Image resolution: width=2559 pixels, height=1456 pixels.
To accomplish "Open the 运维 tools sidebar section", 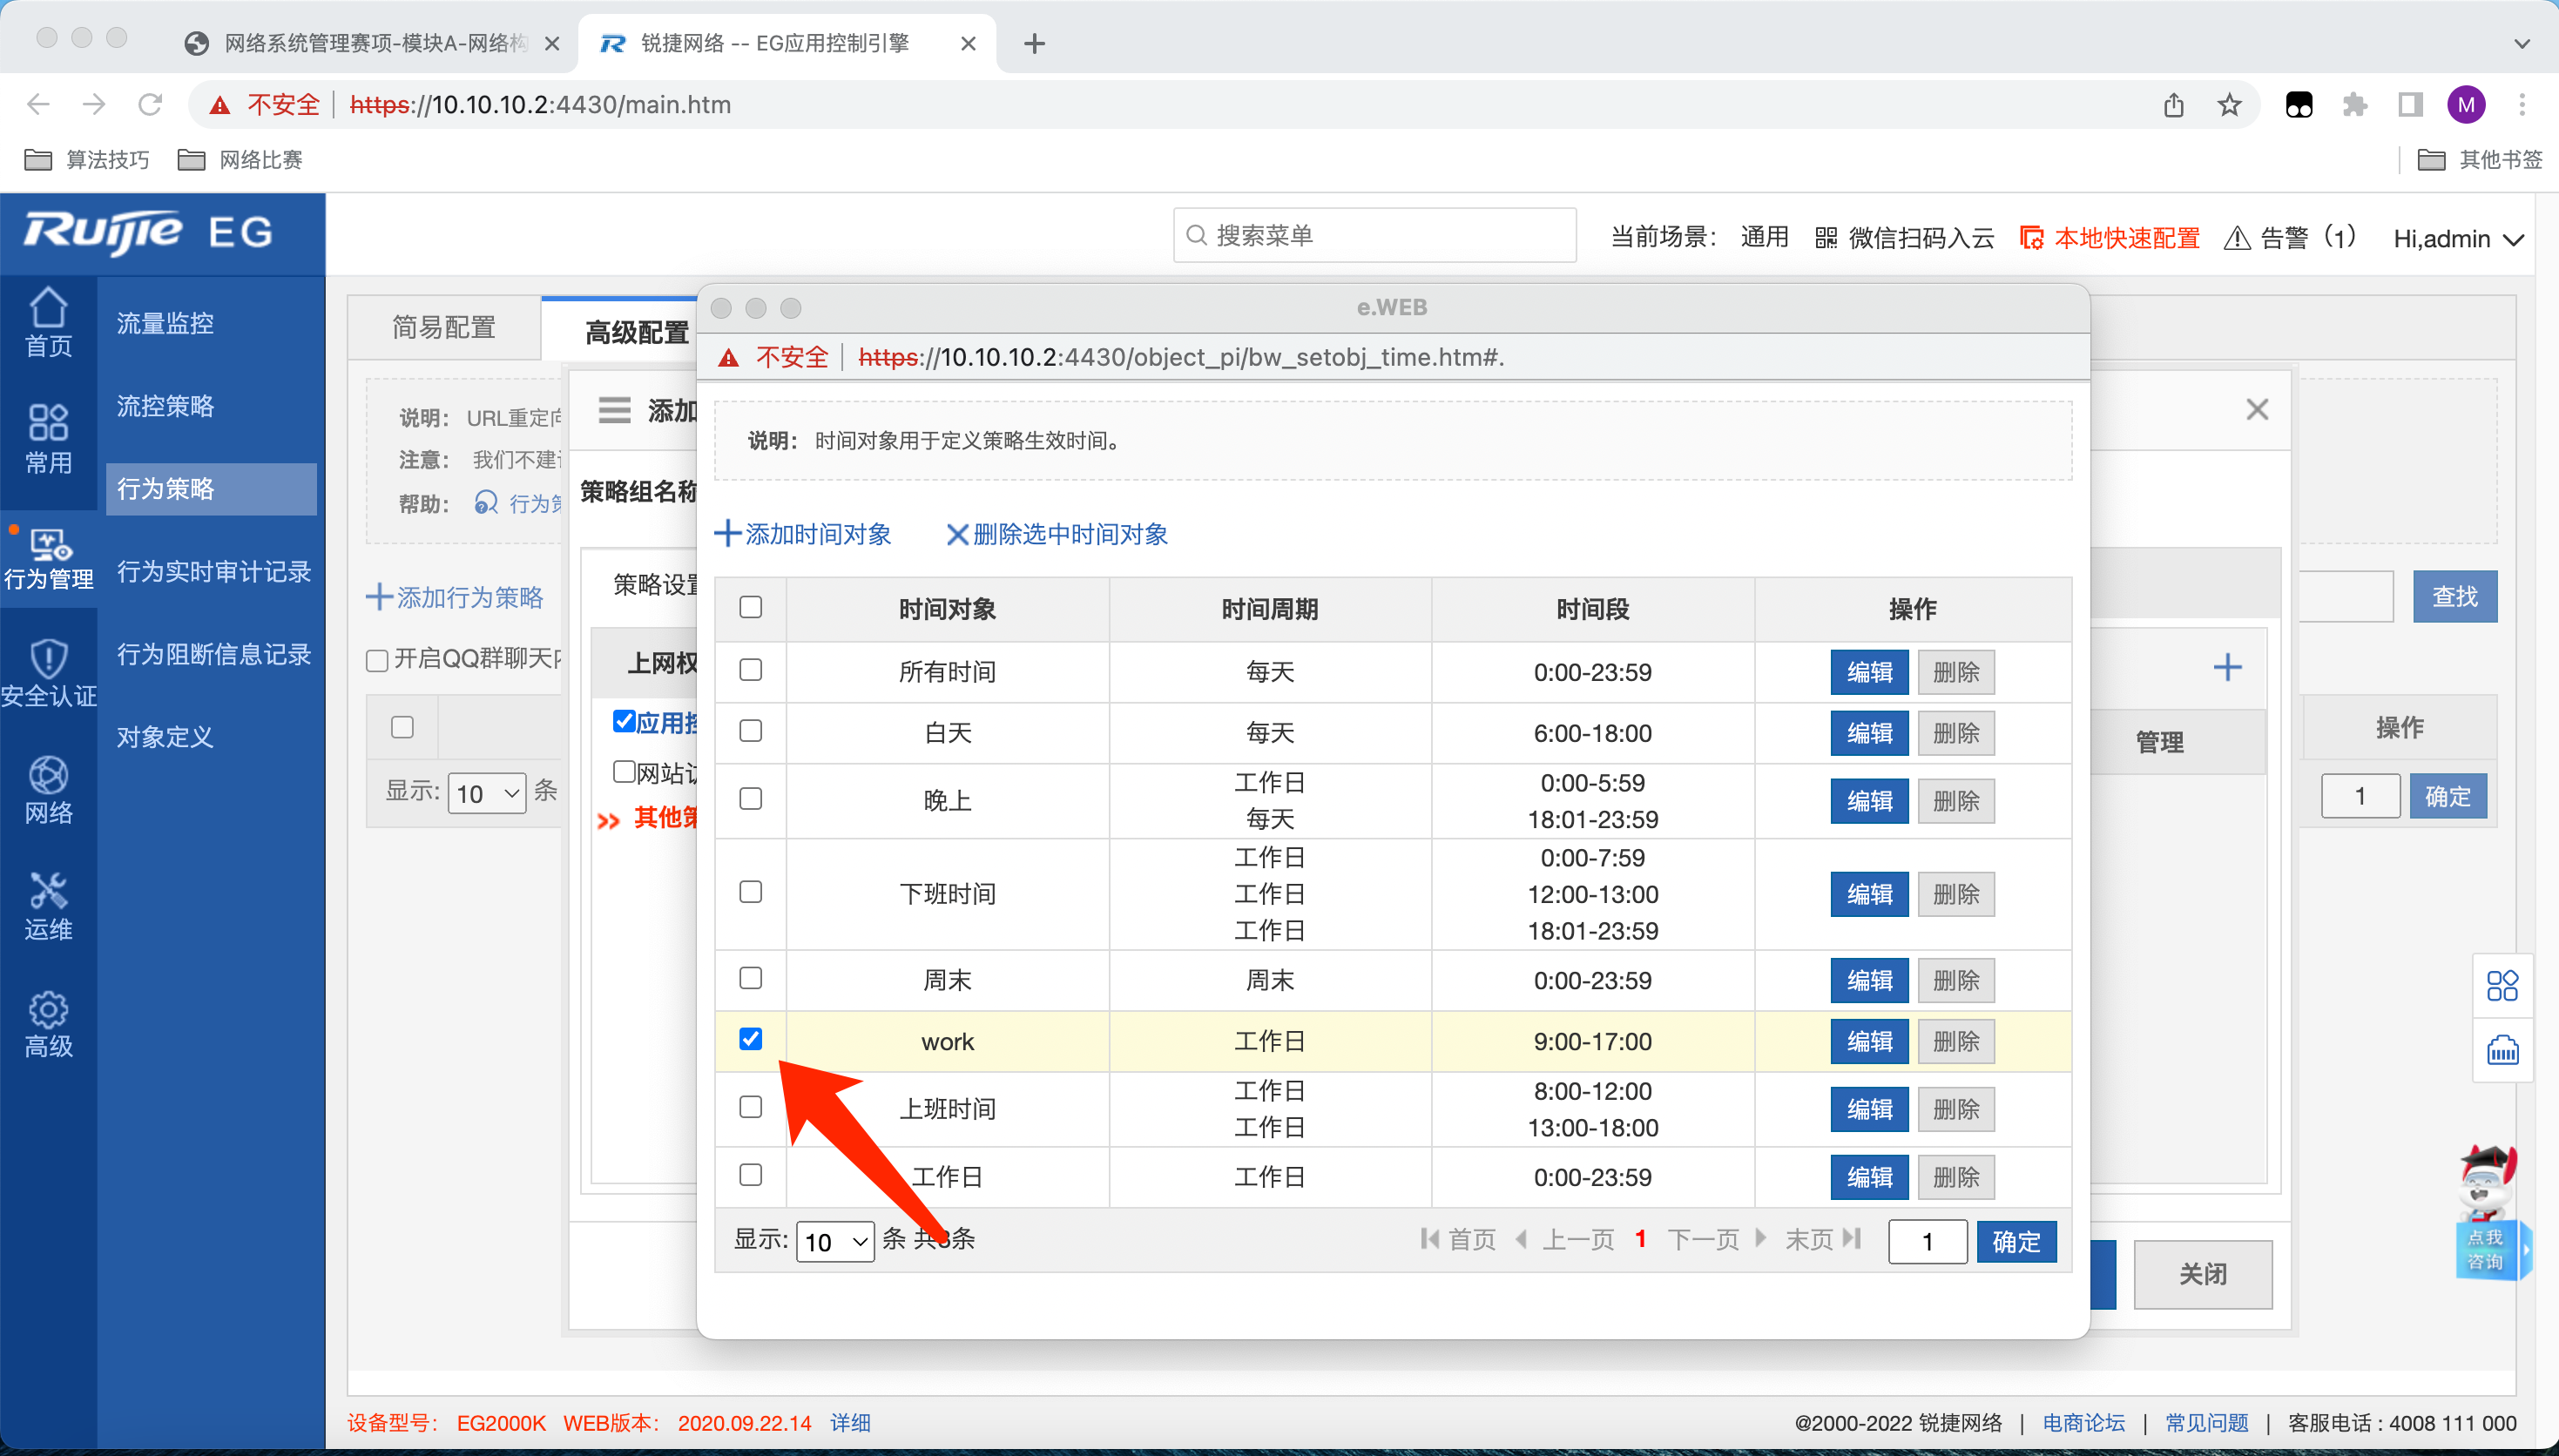I will pos(48,907).
